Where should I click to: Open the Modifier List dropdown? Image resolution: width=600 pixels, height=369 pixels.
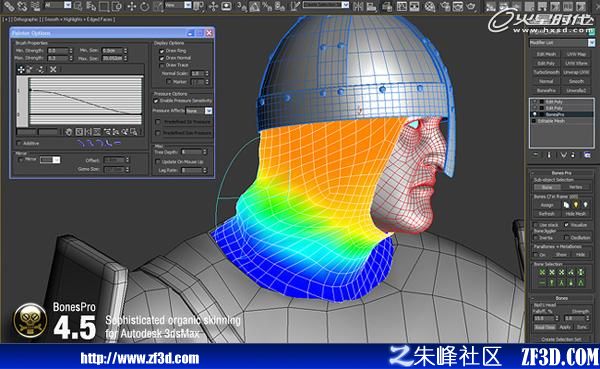coord(562,43)
